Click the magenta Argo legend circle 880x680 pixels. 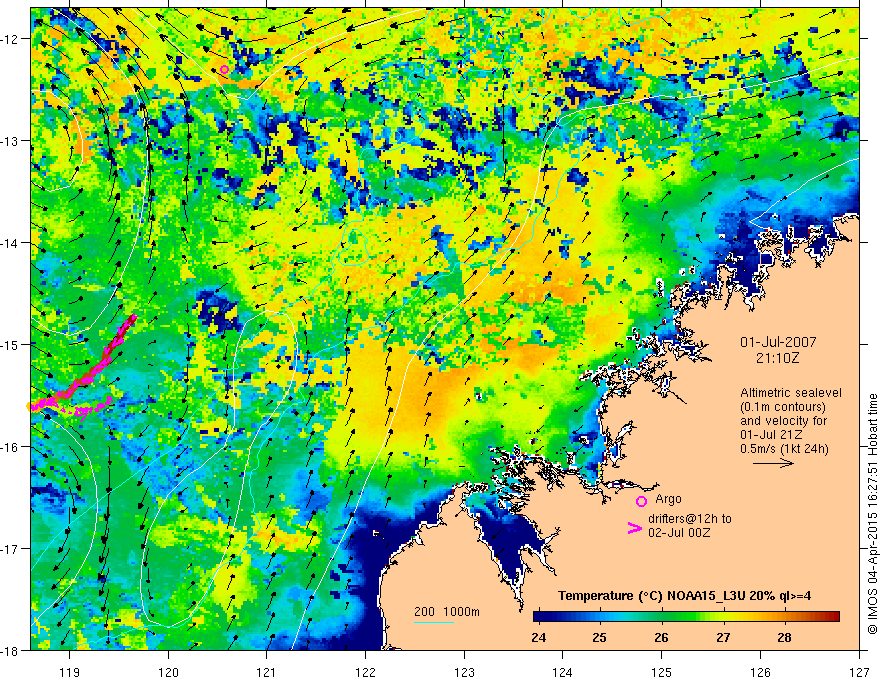tap(641, 501)
